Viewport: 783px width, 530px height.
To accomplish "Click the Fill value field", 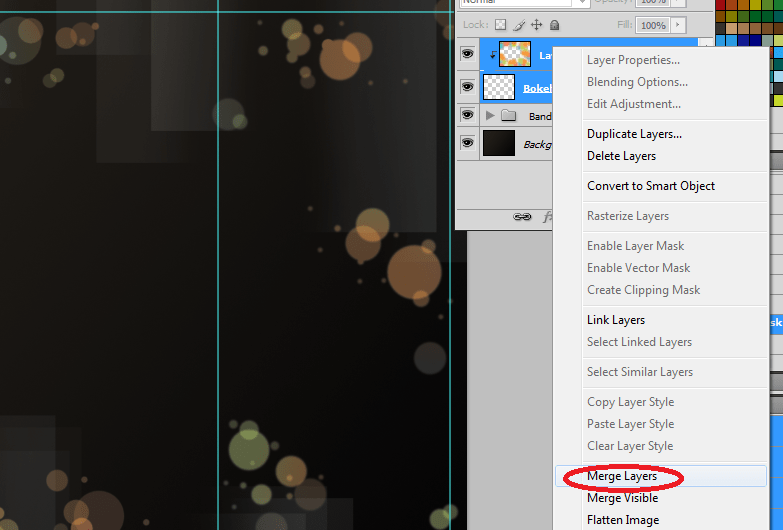I will pos(652,25).
